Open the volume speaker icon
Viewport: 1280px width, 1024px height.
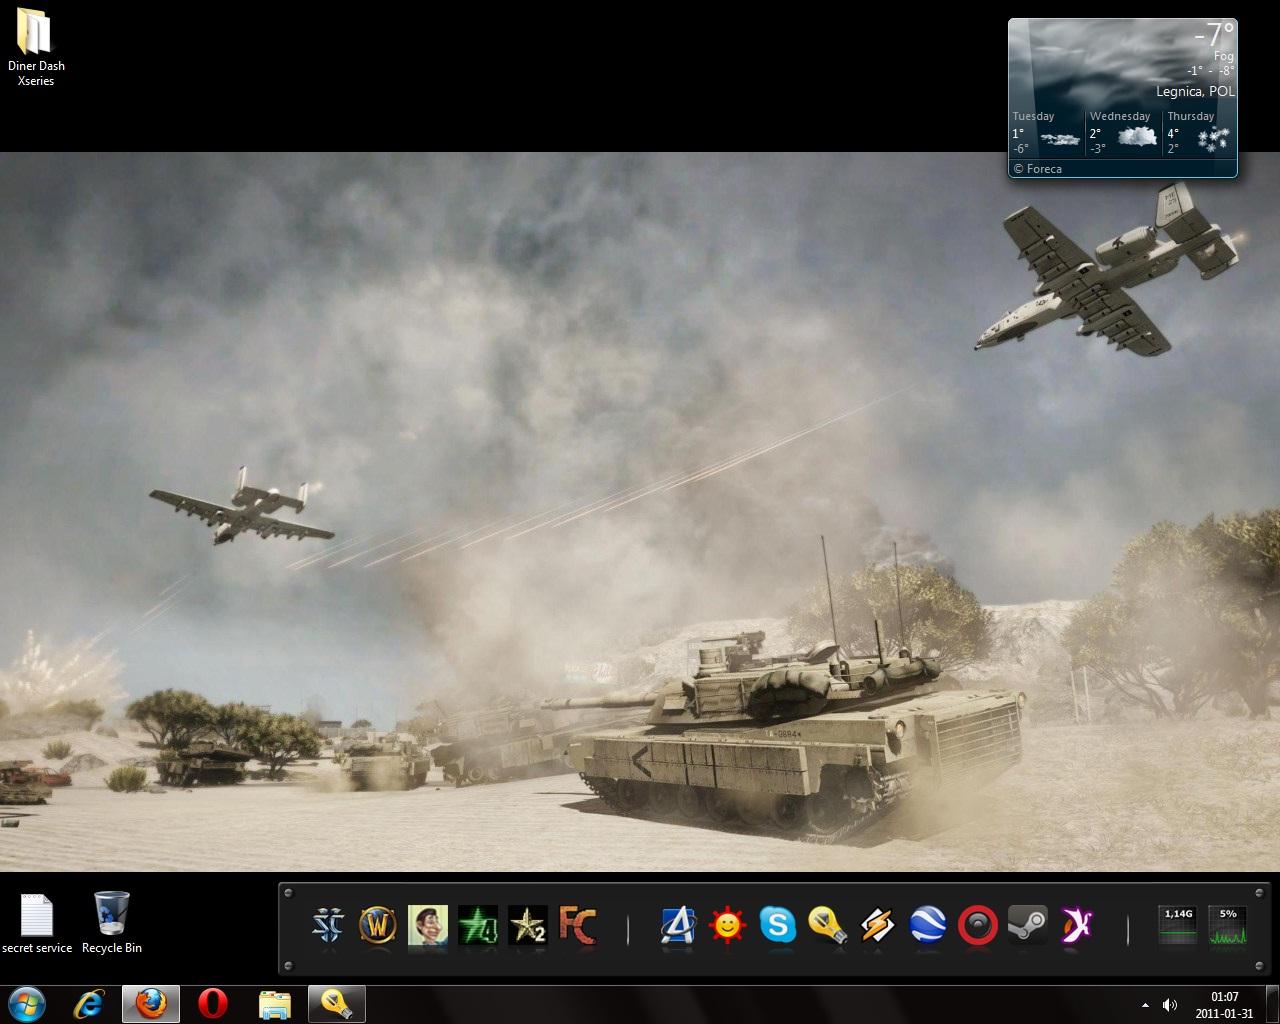coord(1170,1005)
